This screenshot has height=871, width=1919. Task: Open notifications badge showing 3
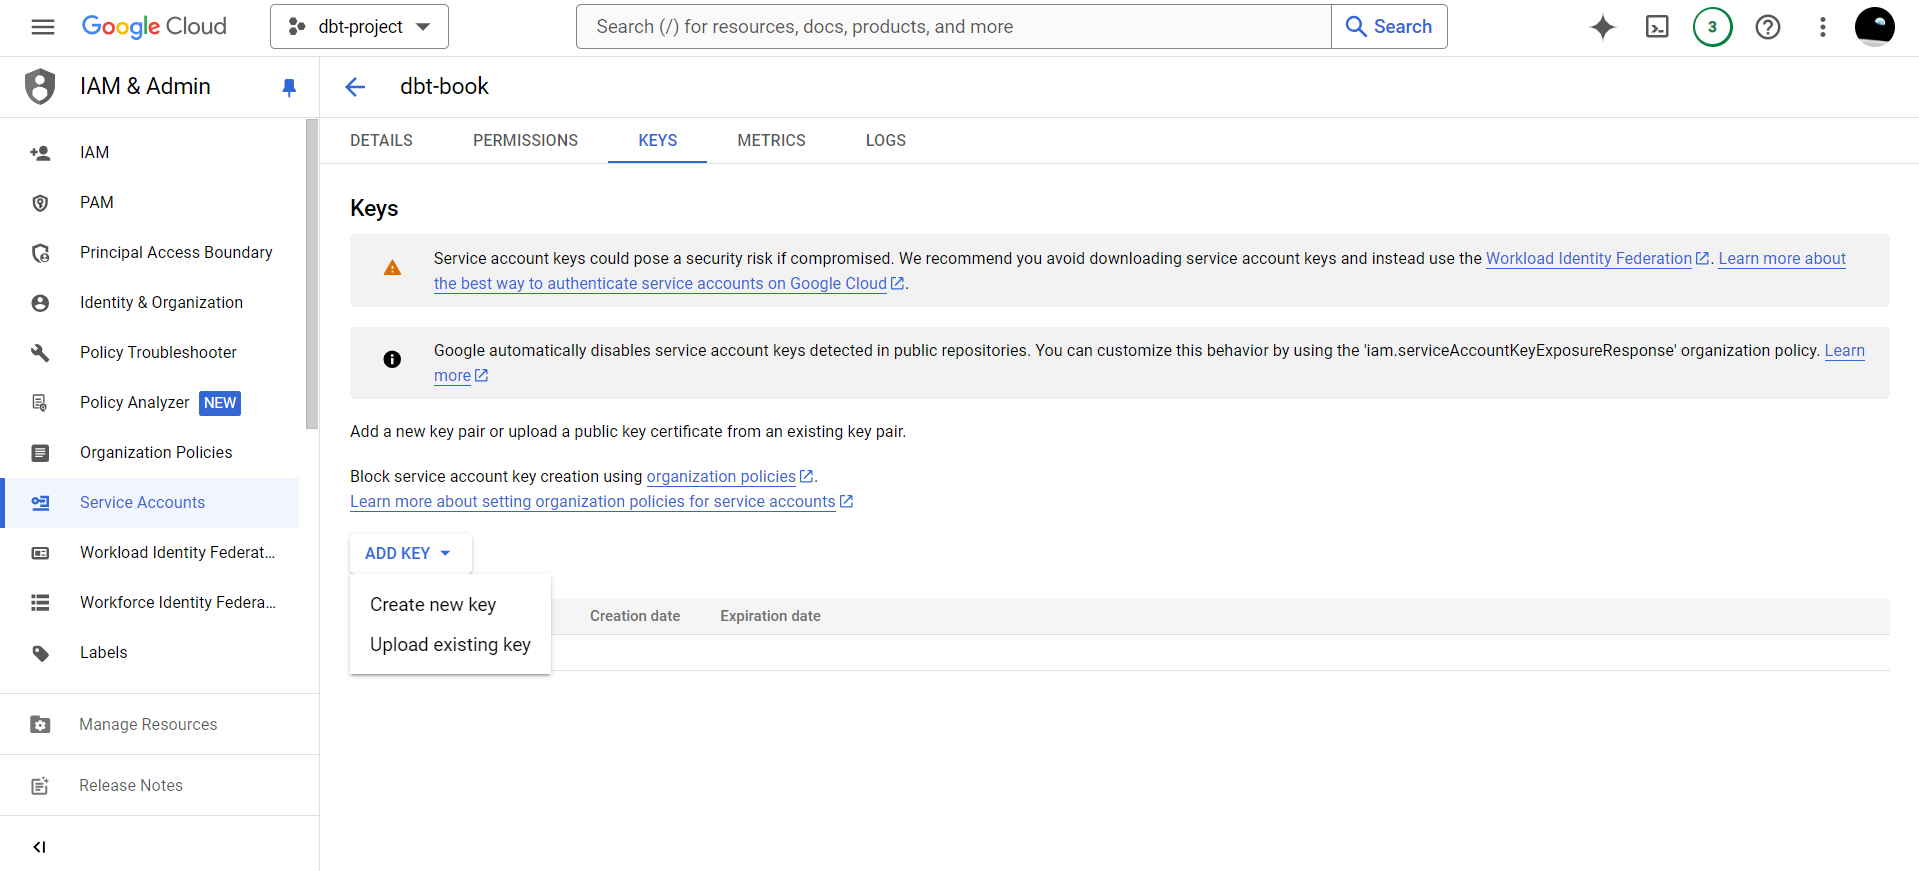(x=1712, y=27)
